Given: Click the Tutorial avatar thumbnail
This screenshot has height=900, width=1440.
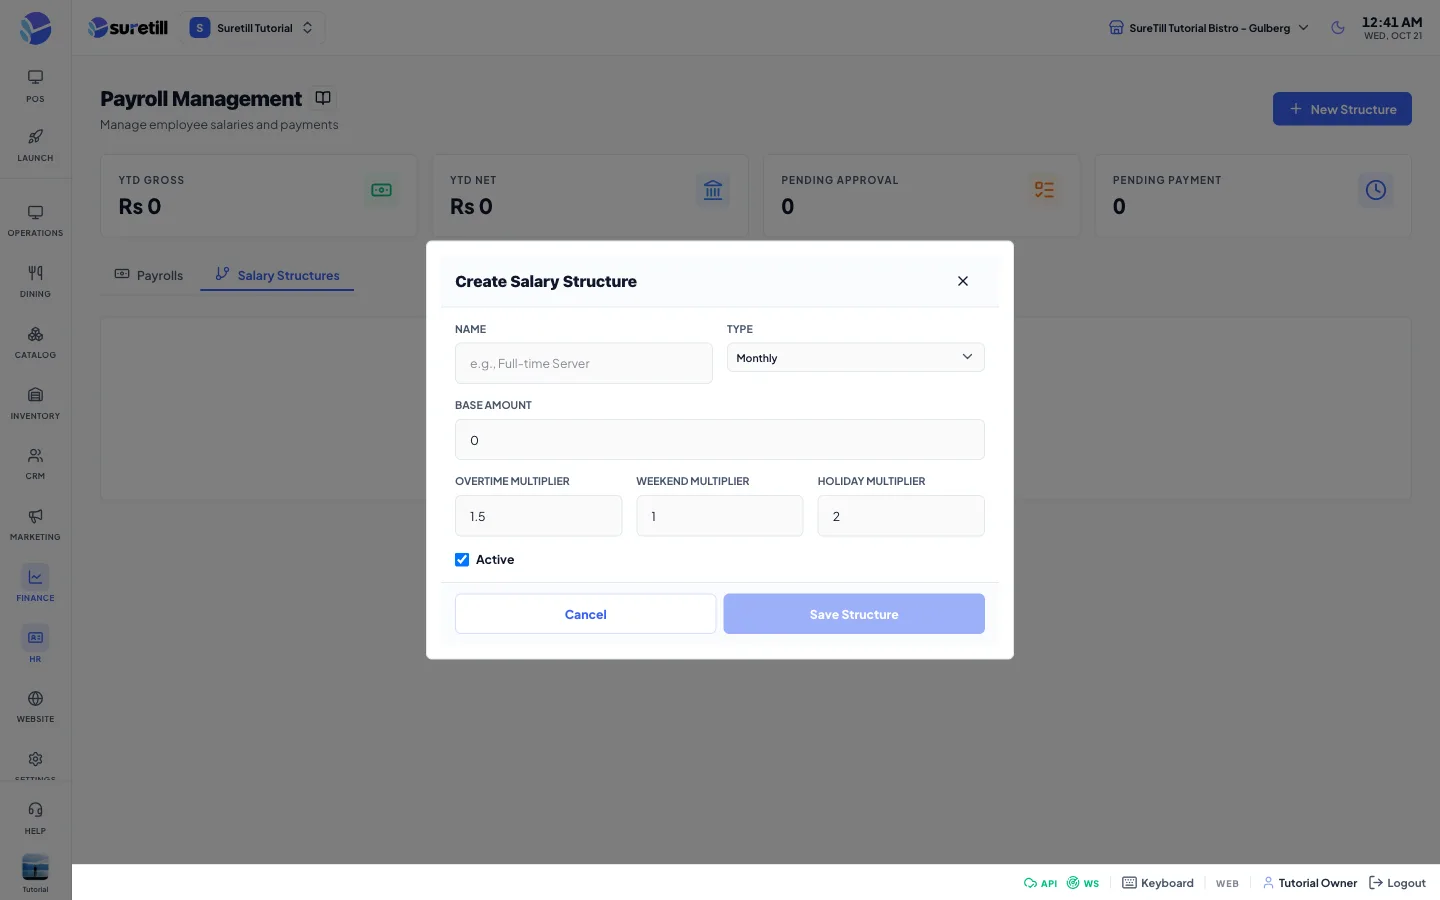Looking at the screenshot, I should (x=35, y=867).
